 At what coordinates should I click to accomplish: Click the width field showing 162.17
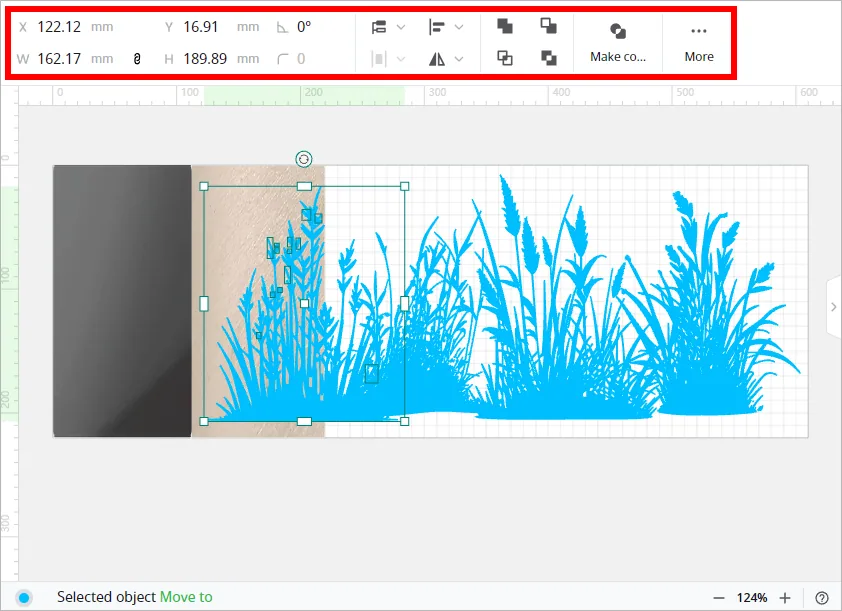59,59
